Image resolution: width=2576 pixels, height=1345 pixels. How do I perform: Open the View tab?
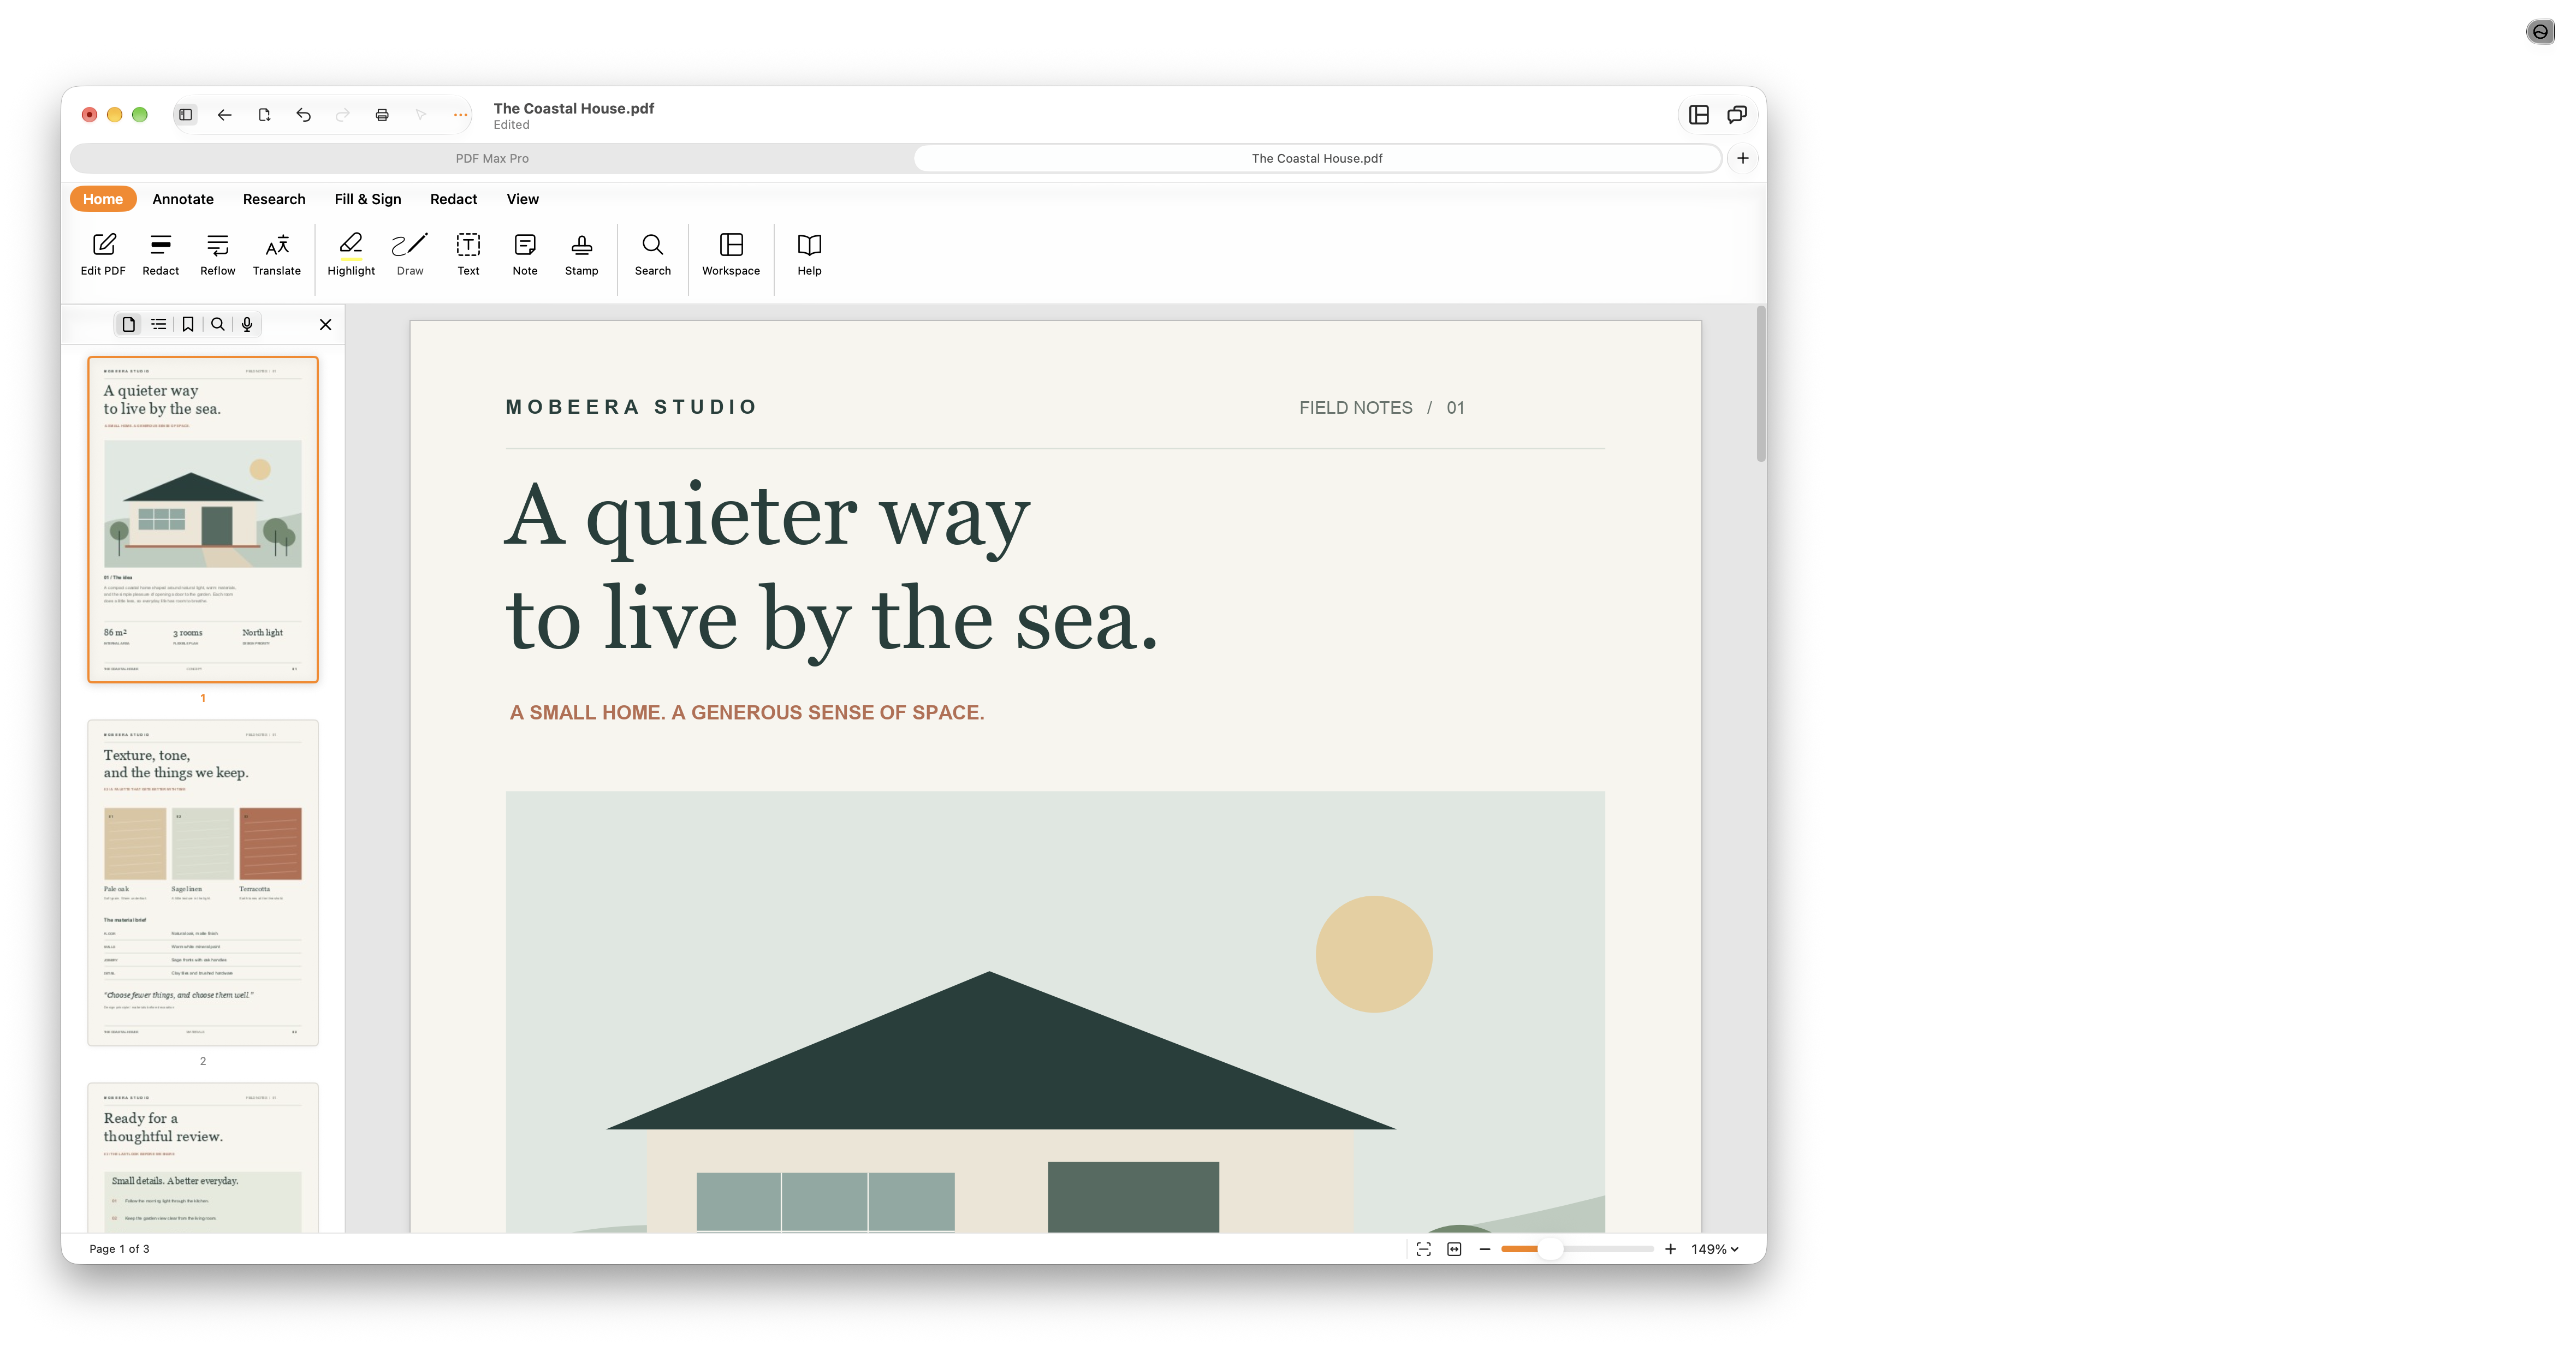(522, 199)
